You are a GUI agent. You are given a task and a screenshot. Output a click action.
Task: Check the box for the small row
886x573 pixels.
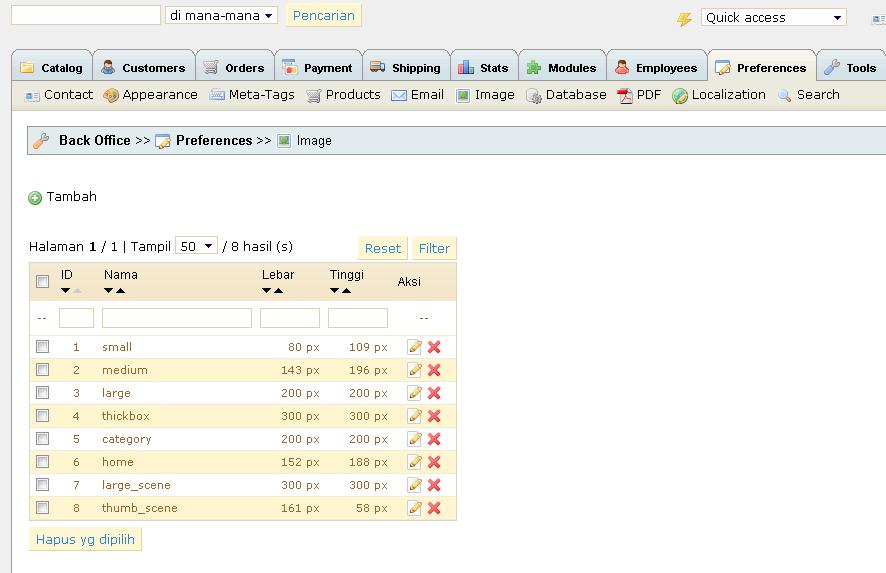[x=42, y=346]
